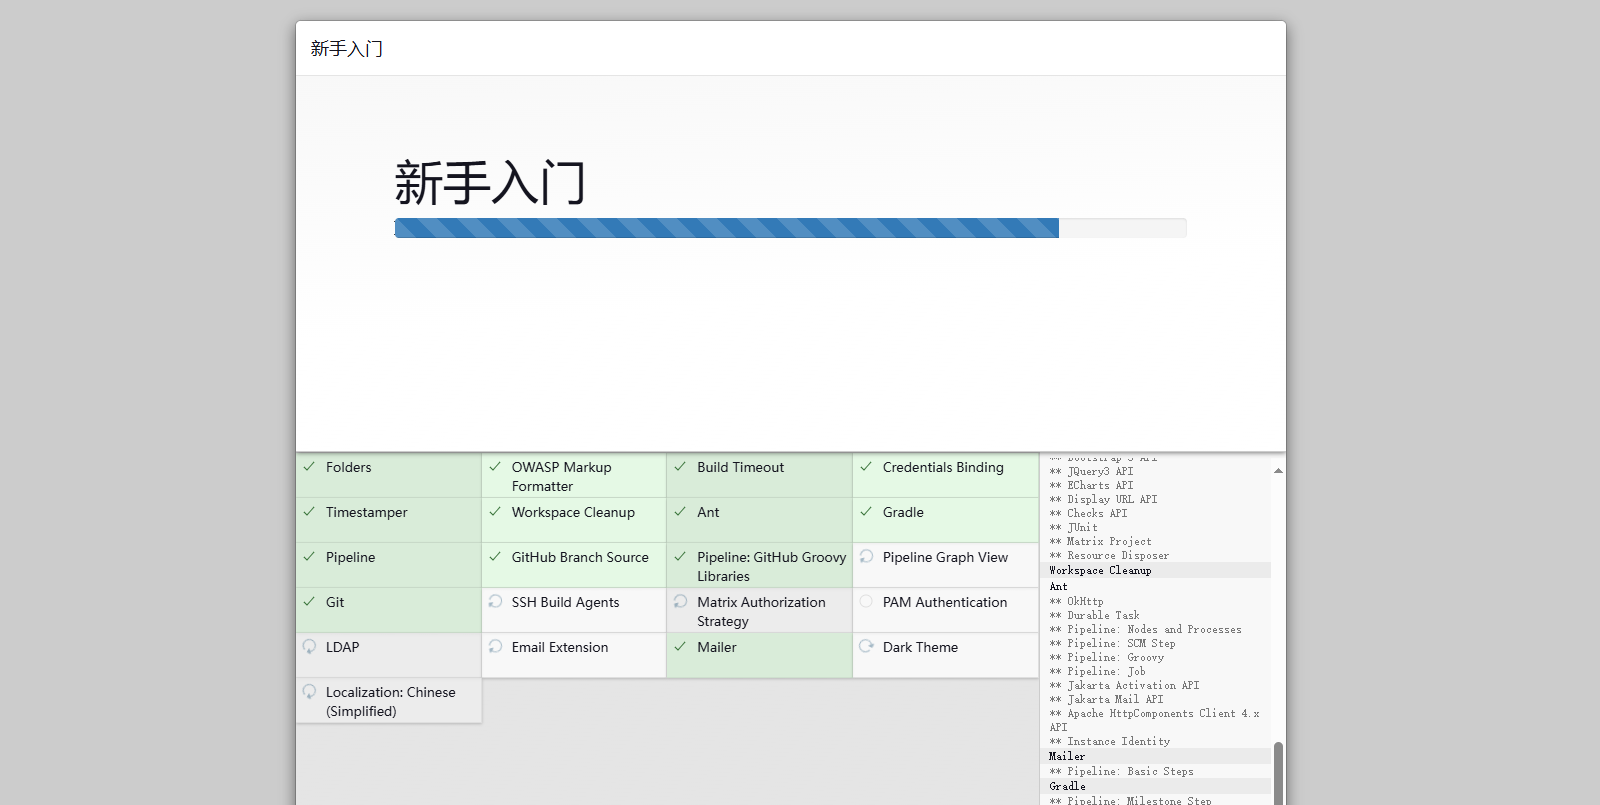
Task: Click the Workspace Cleanup entry in install log
Action: click(1100, 570)
